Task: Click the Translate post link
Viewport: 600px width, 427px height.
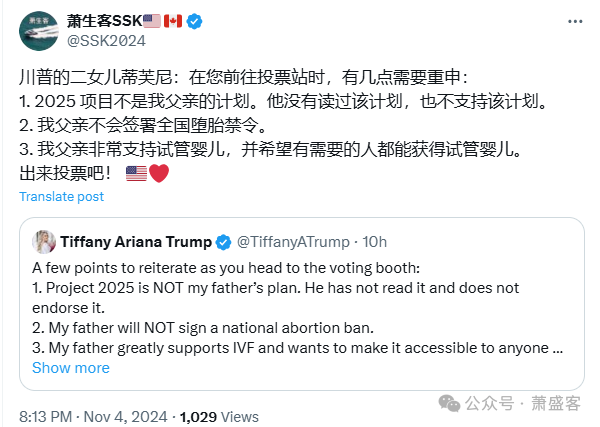Action: 62,196
